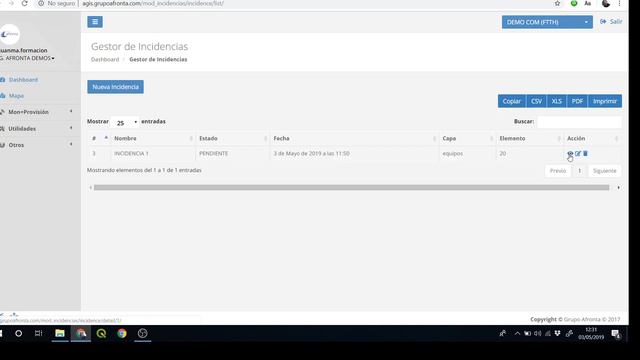Reload the page in the browser
The image size is (640, 360).
click(x=24, y=3)
